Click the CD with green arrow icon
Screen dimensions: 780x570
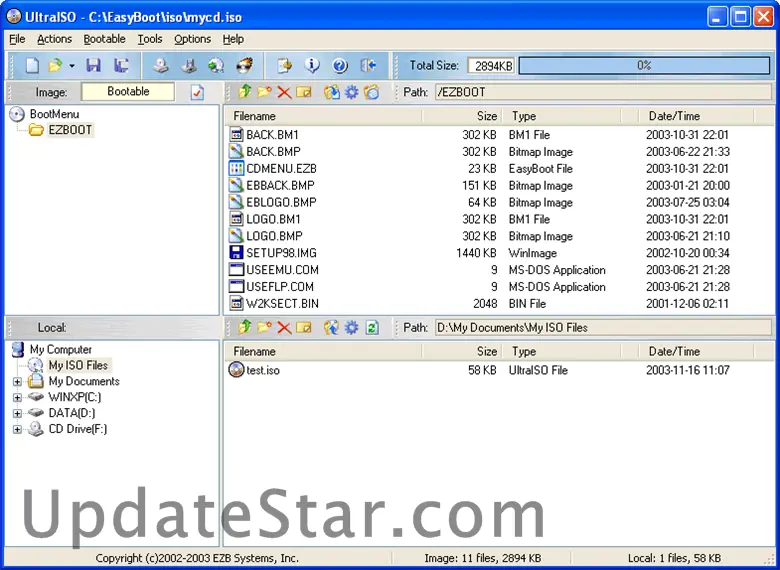(x=216, y=66)
